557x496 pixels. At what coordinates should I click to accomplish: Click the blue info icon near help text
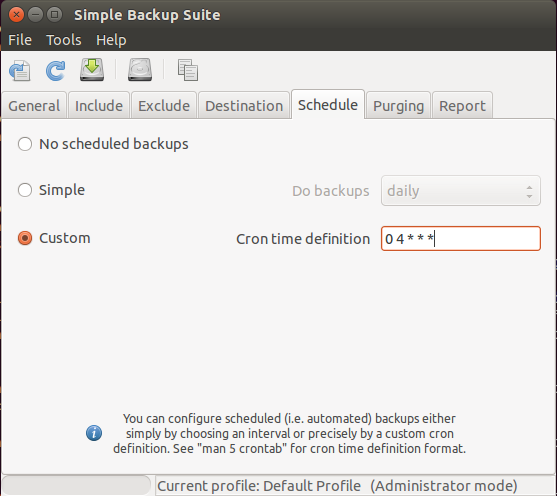point(94,433)
